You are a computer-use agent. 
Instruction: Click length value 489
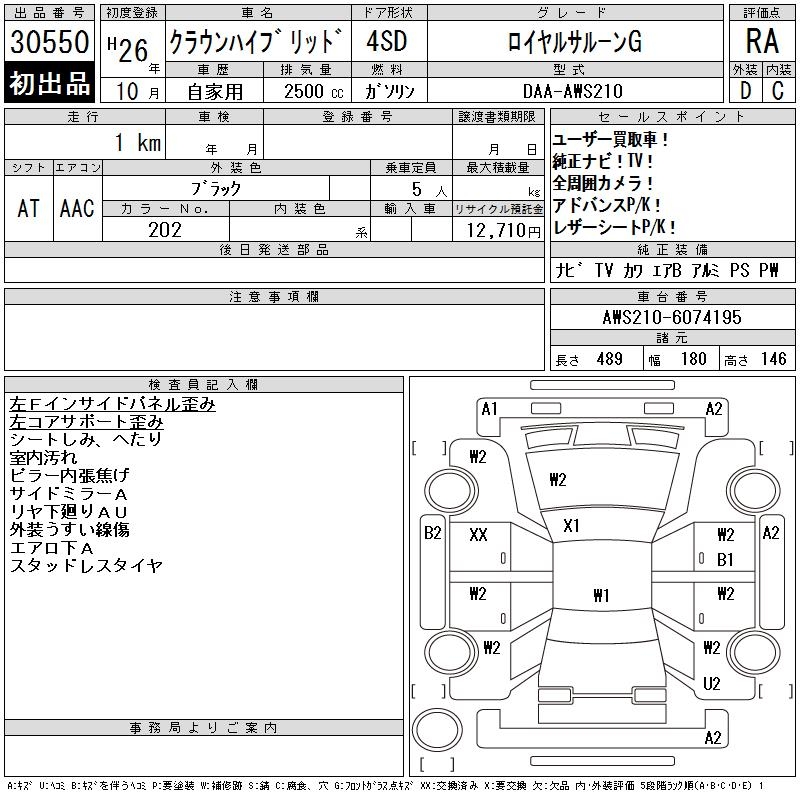(610, 359)
